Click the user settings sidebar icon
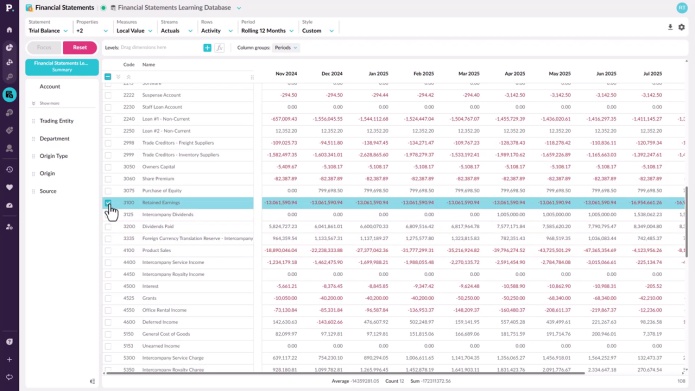The image size is (695, 391). pyautogui.click(x=9, y=227)
